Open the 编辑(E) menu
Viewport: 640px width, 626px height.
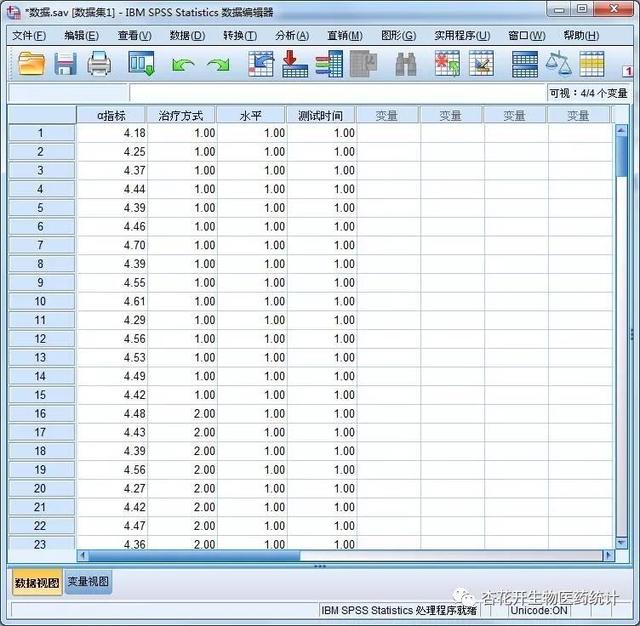[x=82, y=36]
